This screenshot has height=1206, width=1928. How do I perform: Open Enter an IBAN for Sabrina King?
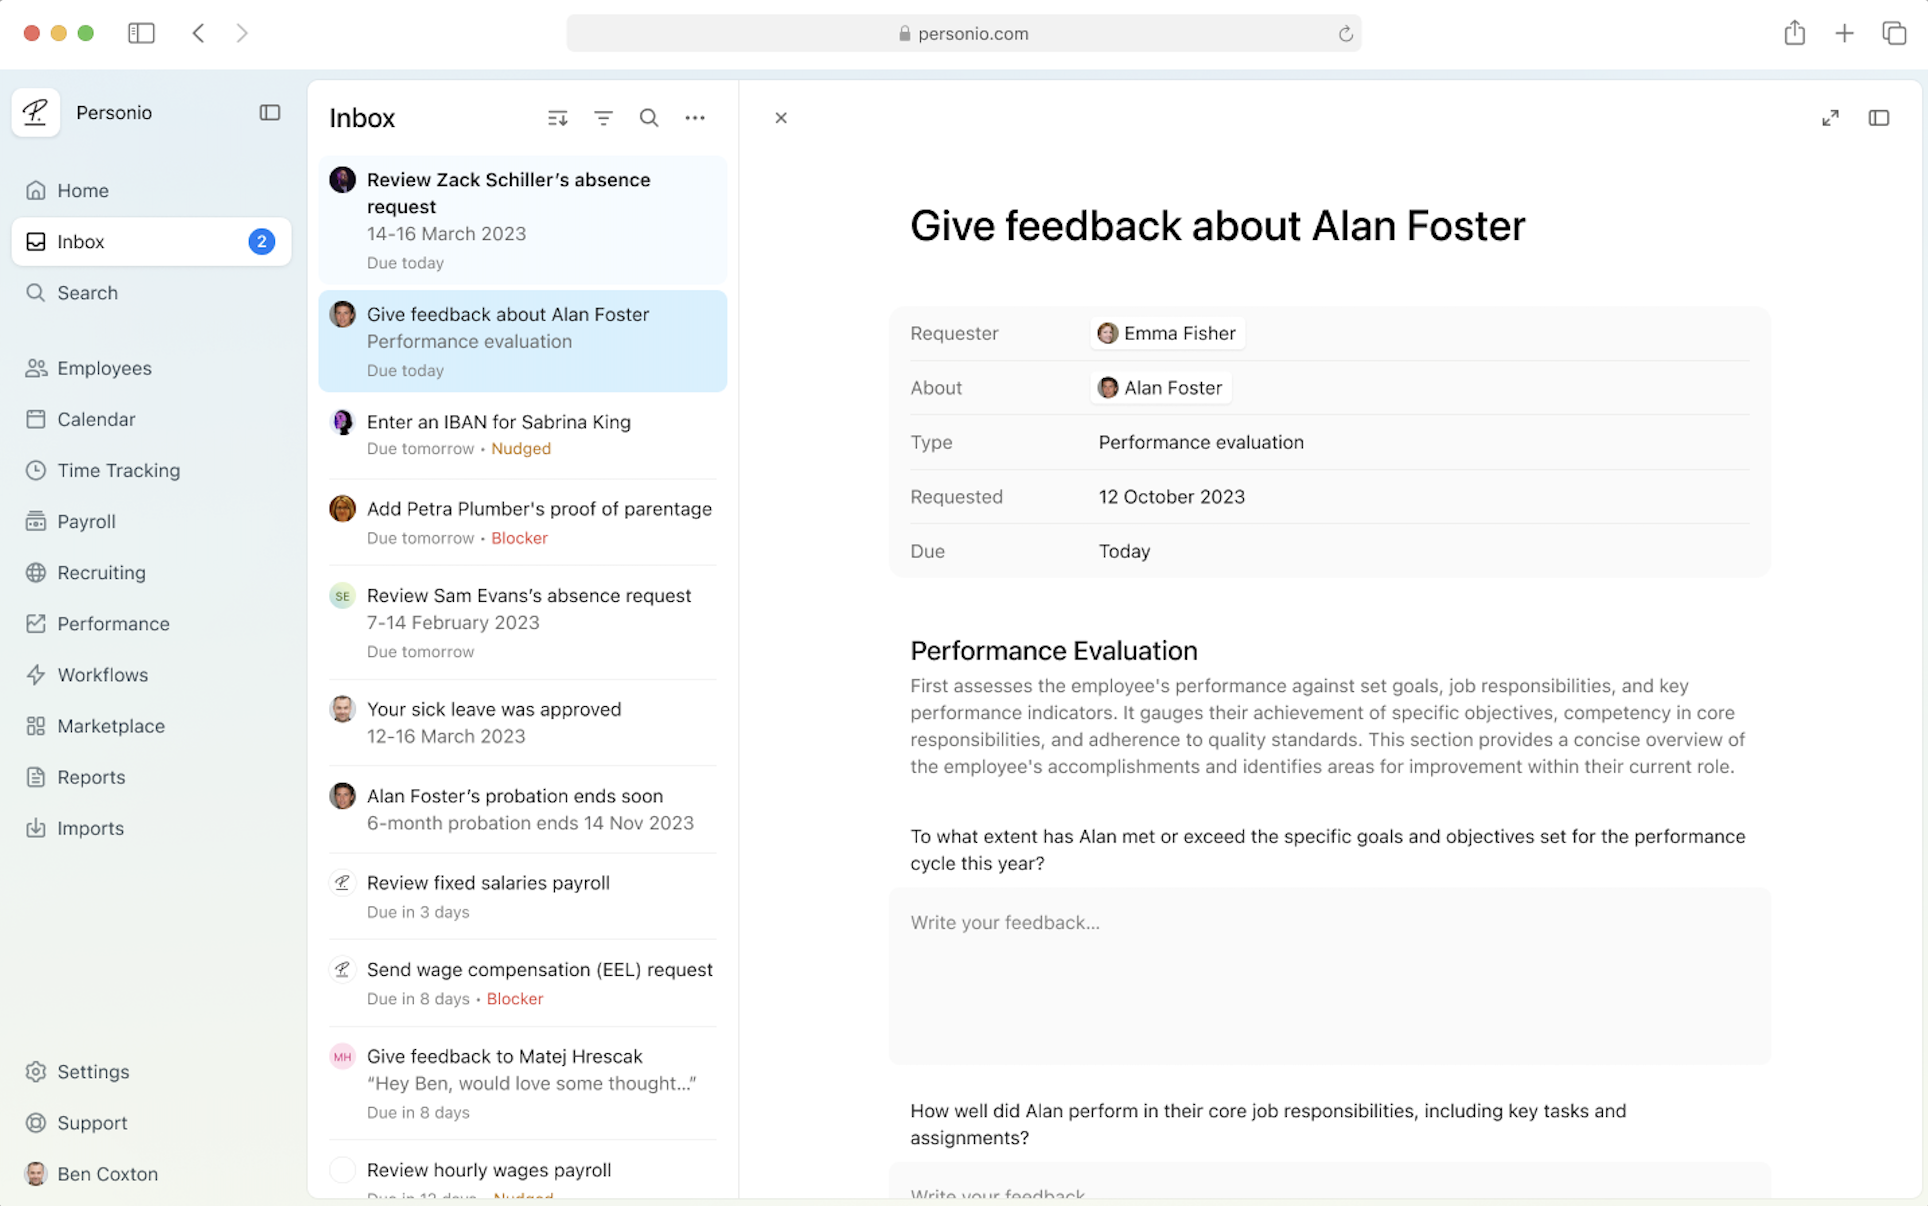click(x=522, y=434)
